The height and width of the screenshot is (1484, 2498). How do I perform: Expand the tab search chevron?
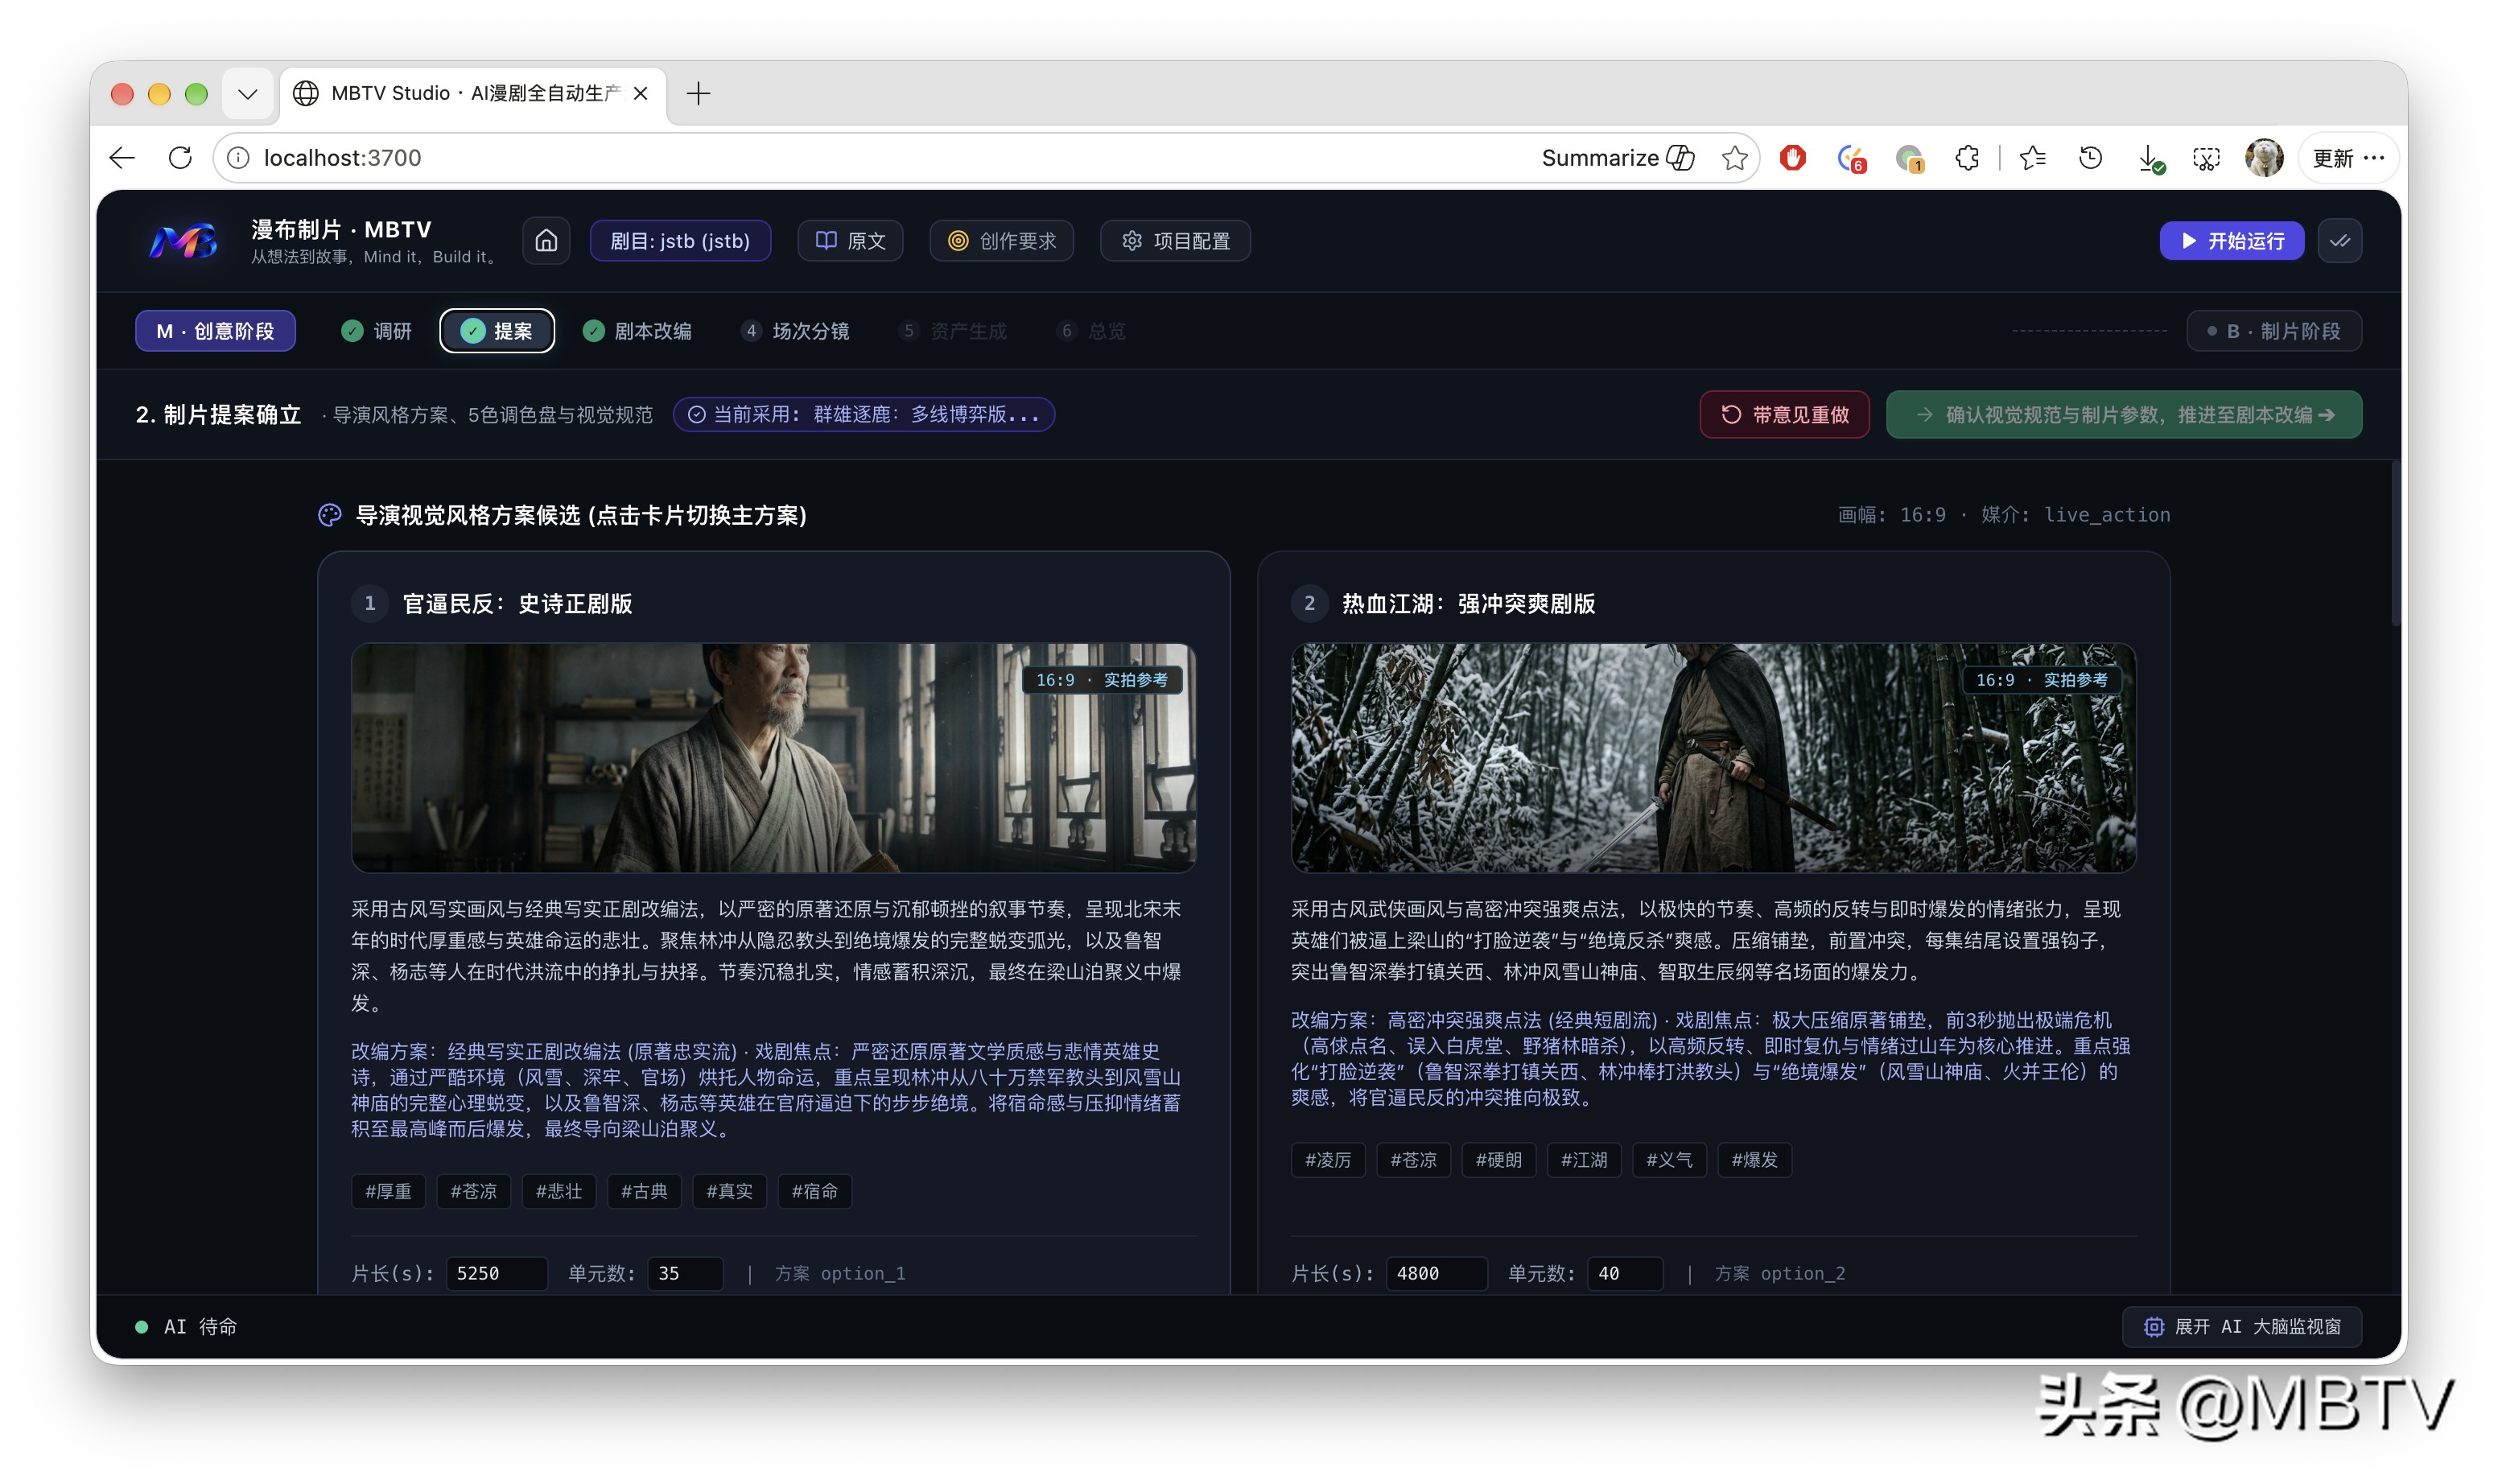pos(248,94)
